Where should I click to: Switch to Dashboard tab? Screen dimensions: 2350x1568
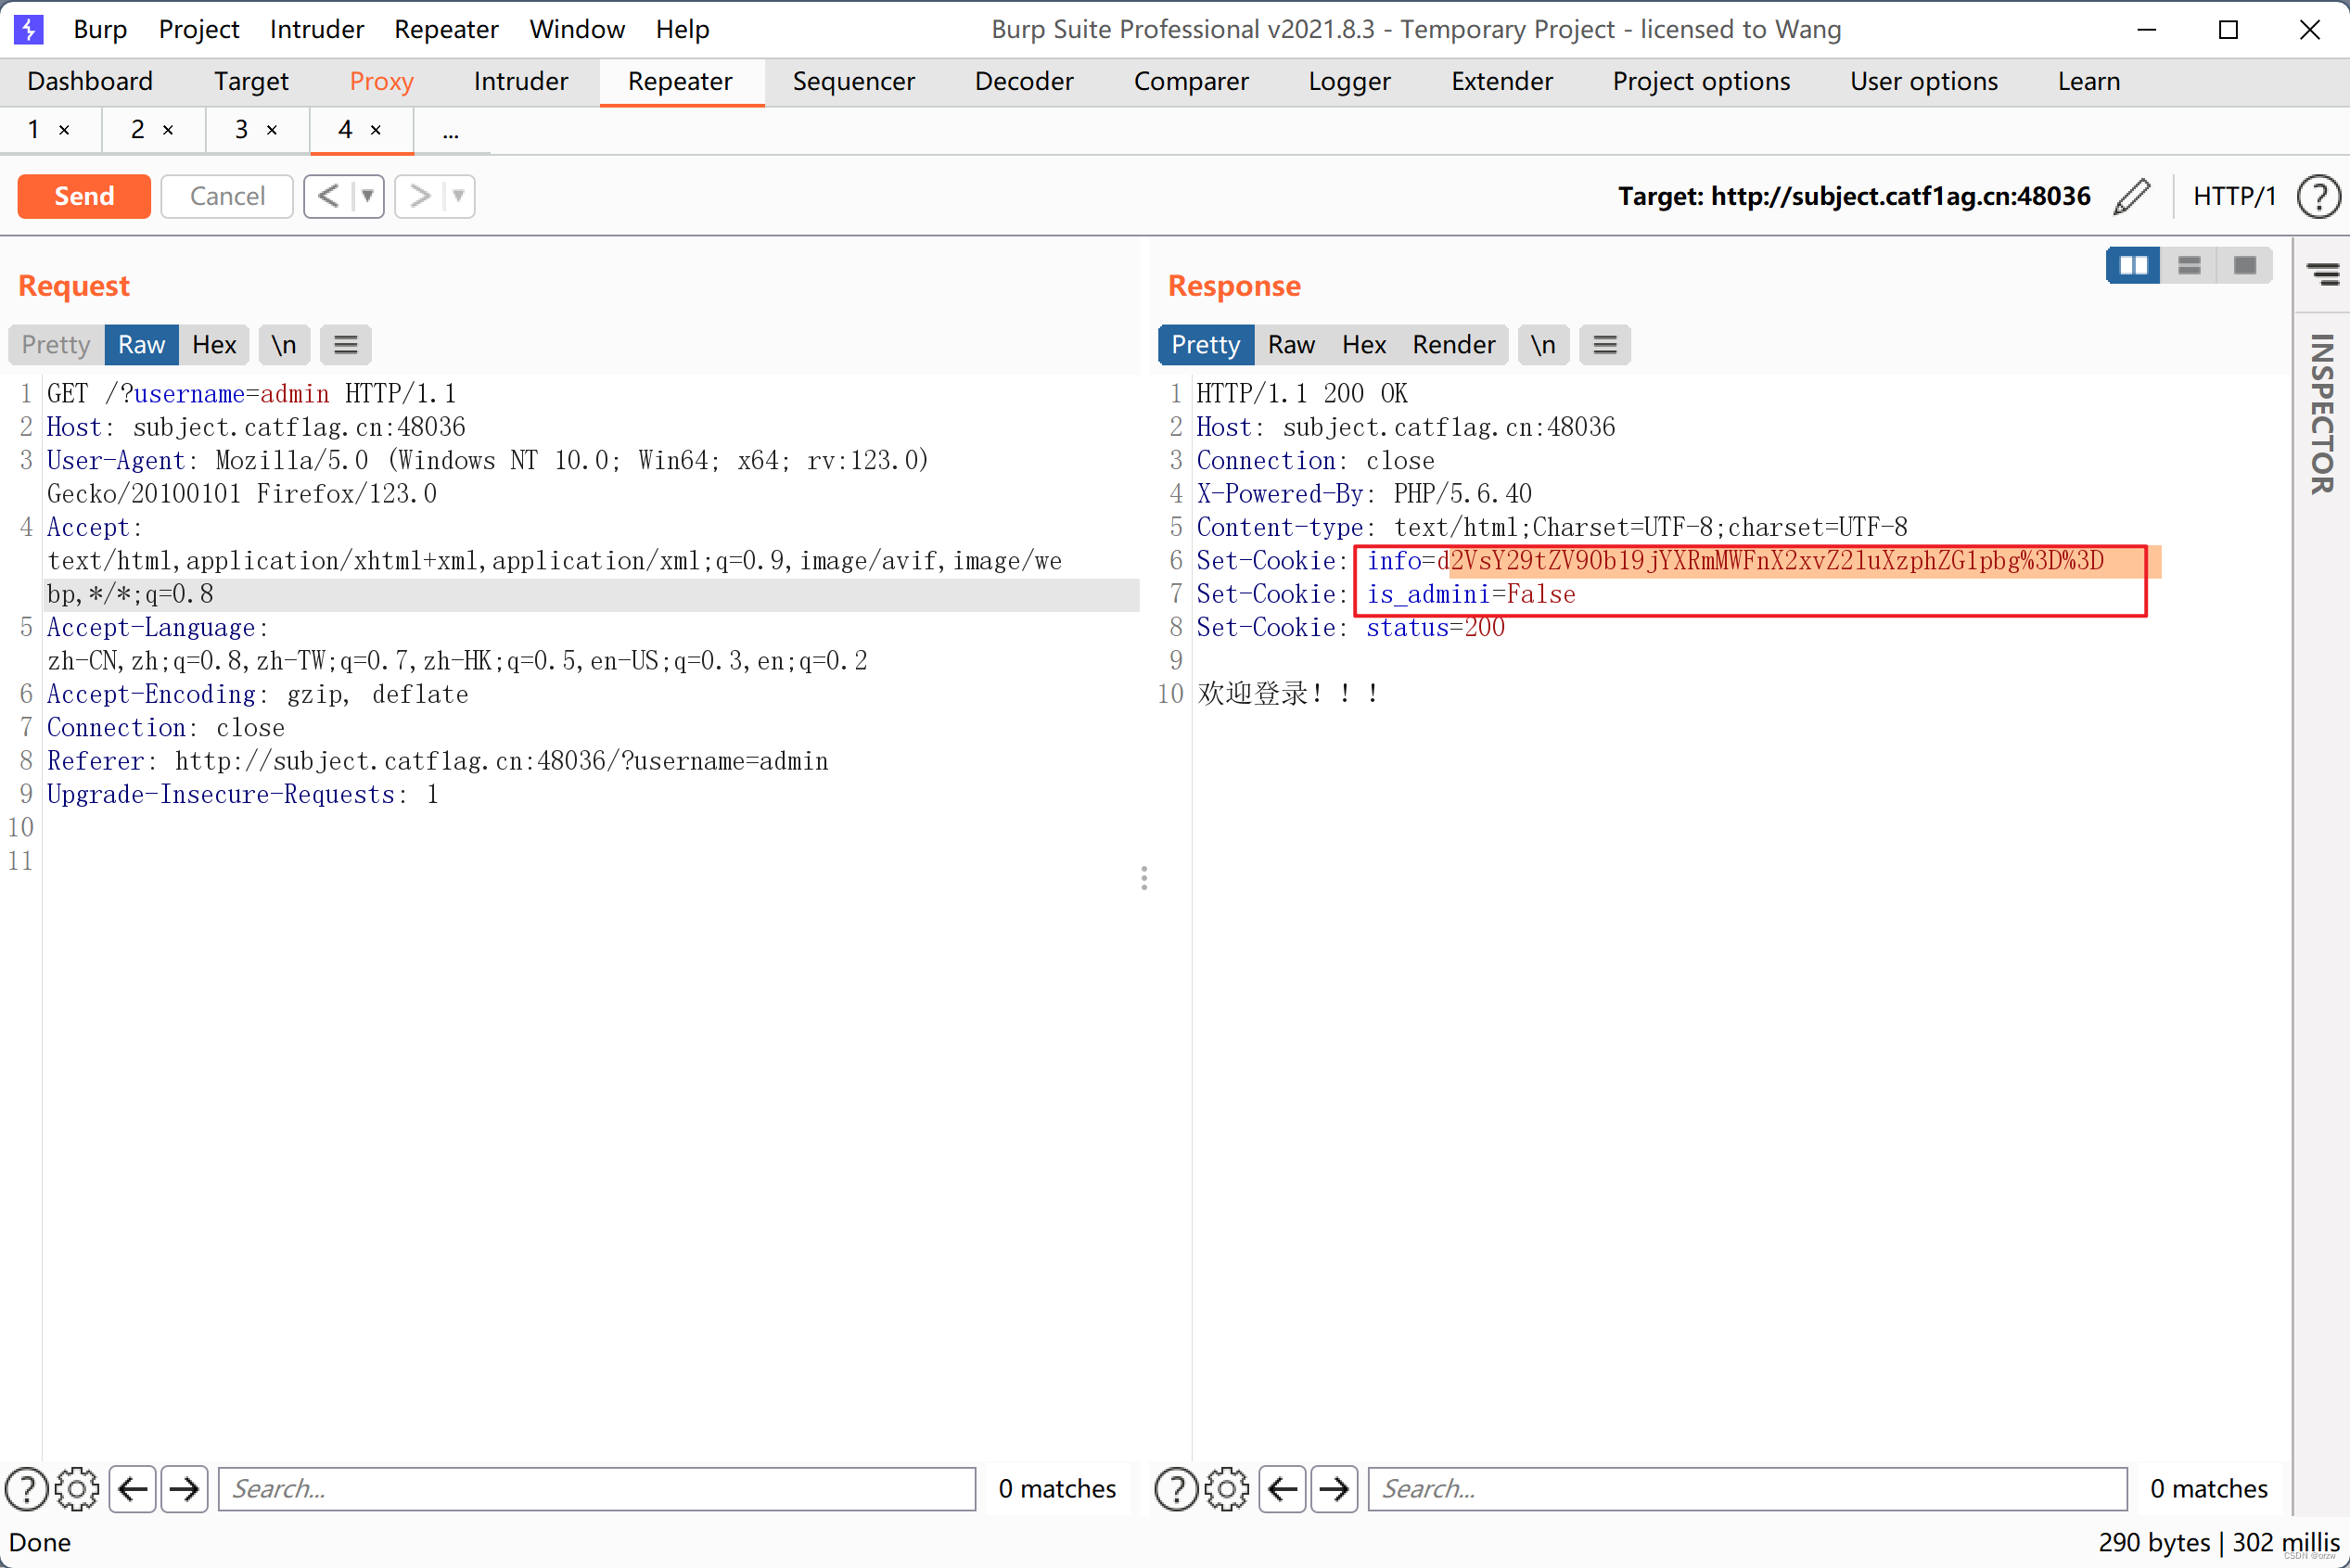90,81
